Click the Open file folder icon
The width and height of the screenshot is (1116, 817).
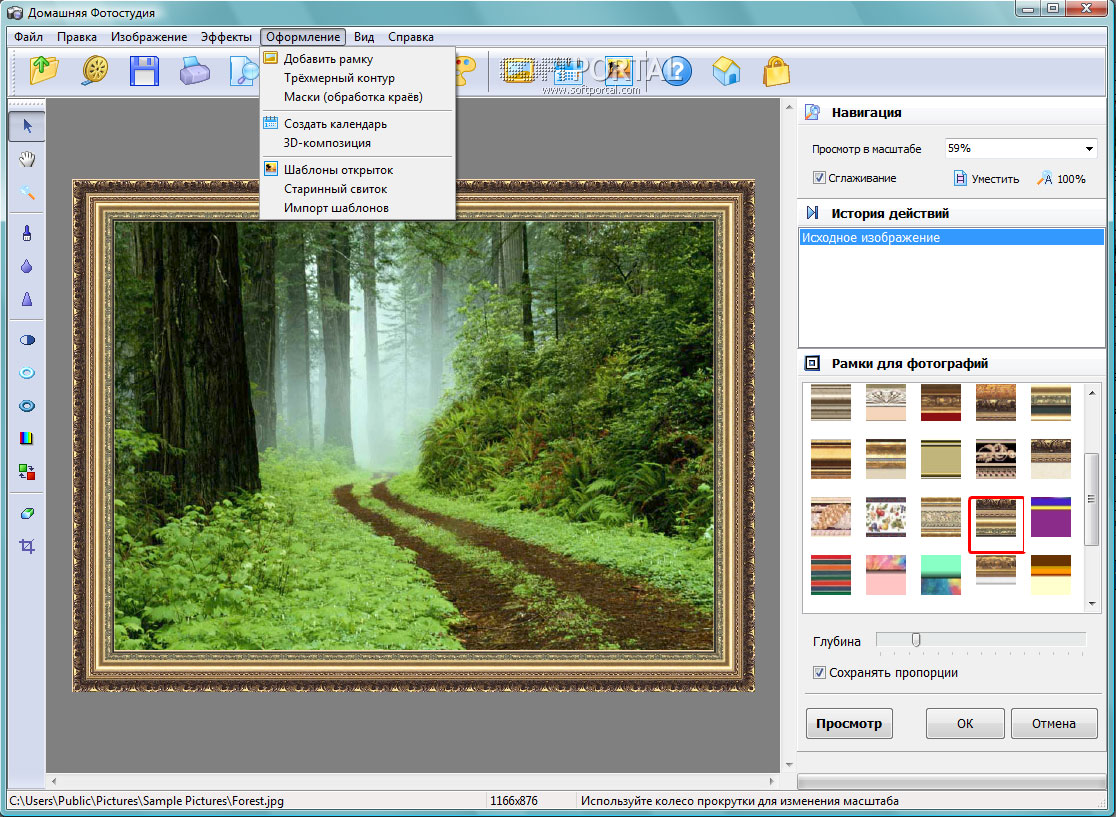pos(45,71)
